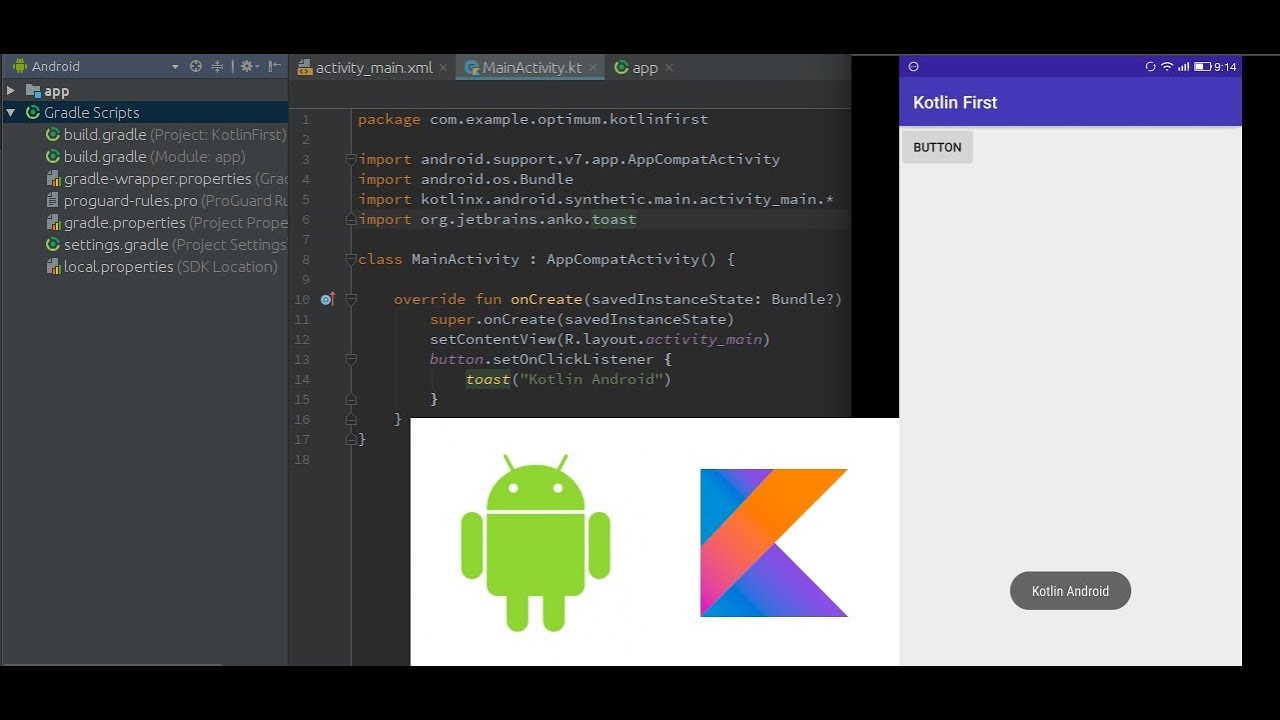Fold the setOnClickListener lambda on line 13
The height and width of the screenshot is (720, 1280).
[351, 359]
